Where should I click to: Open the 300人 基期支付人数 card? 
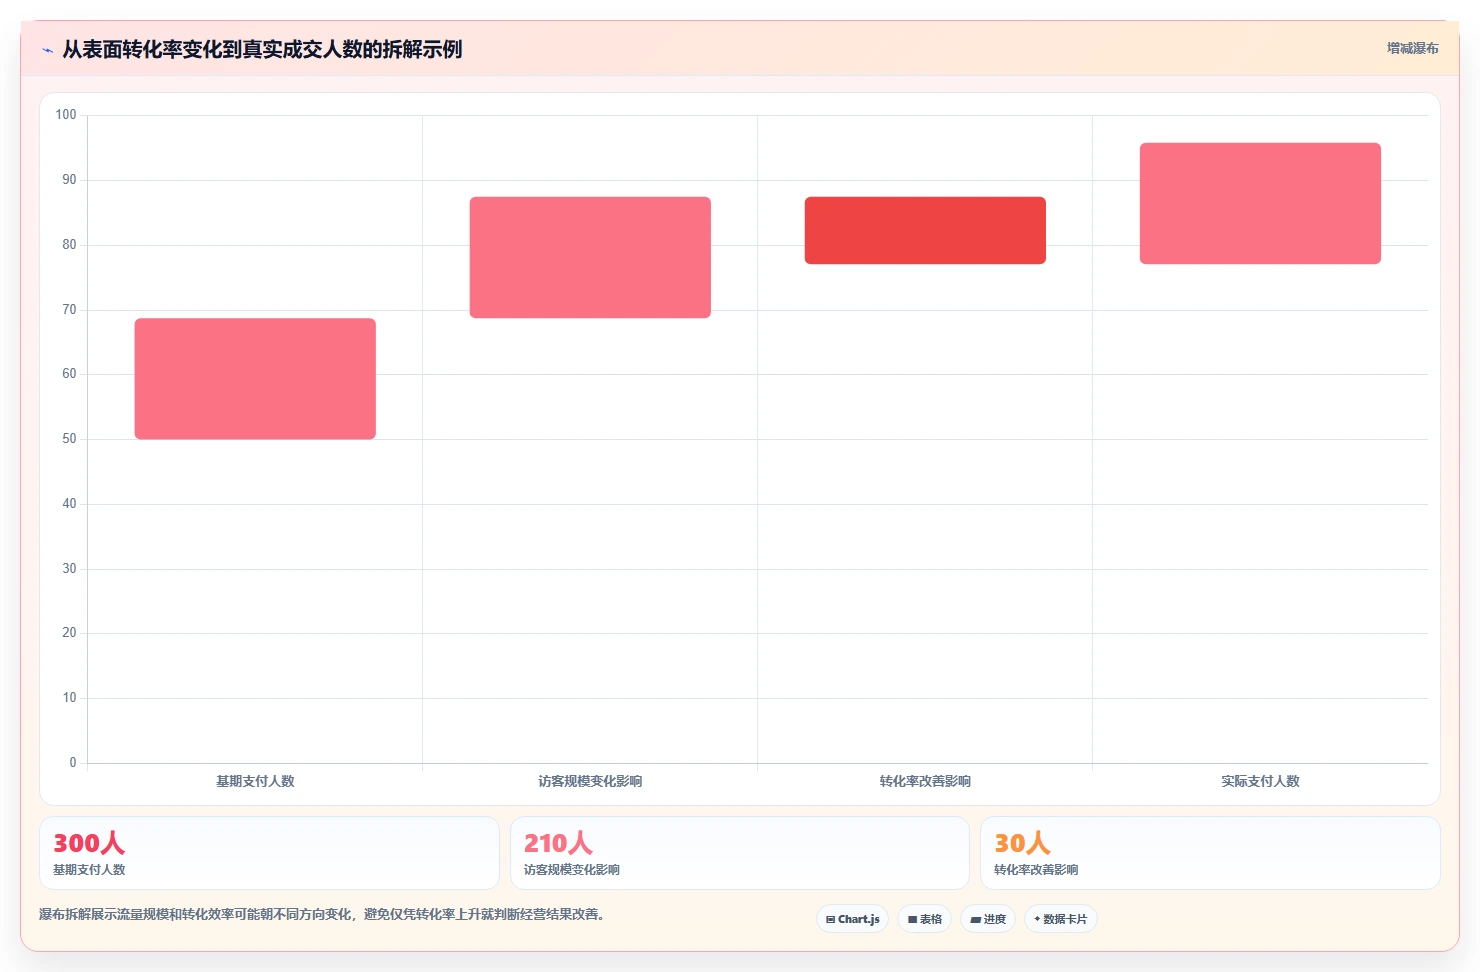[269, 853]
